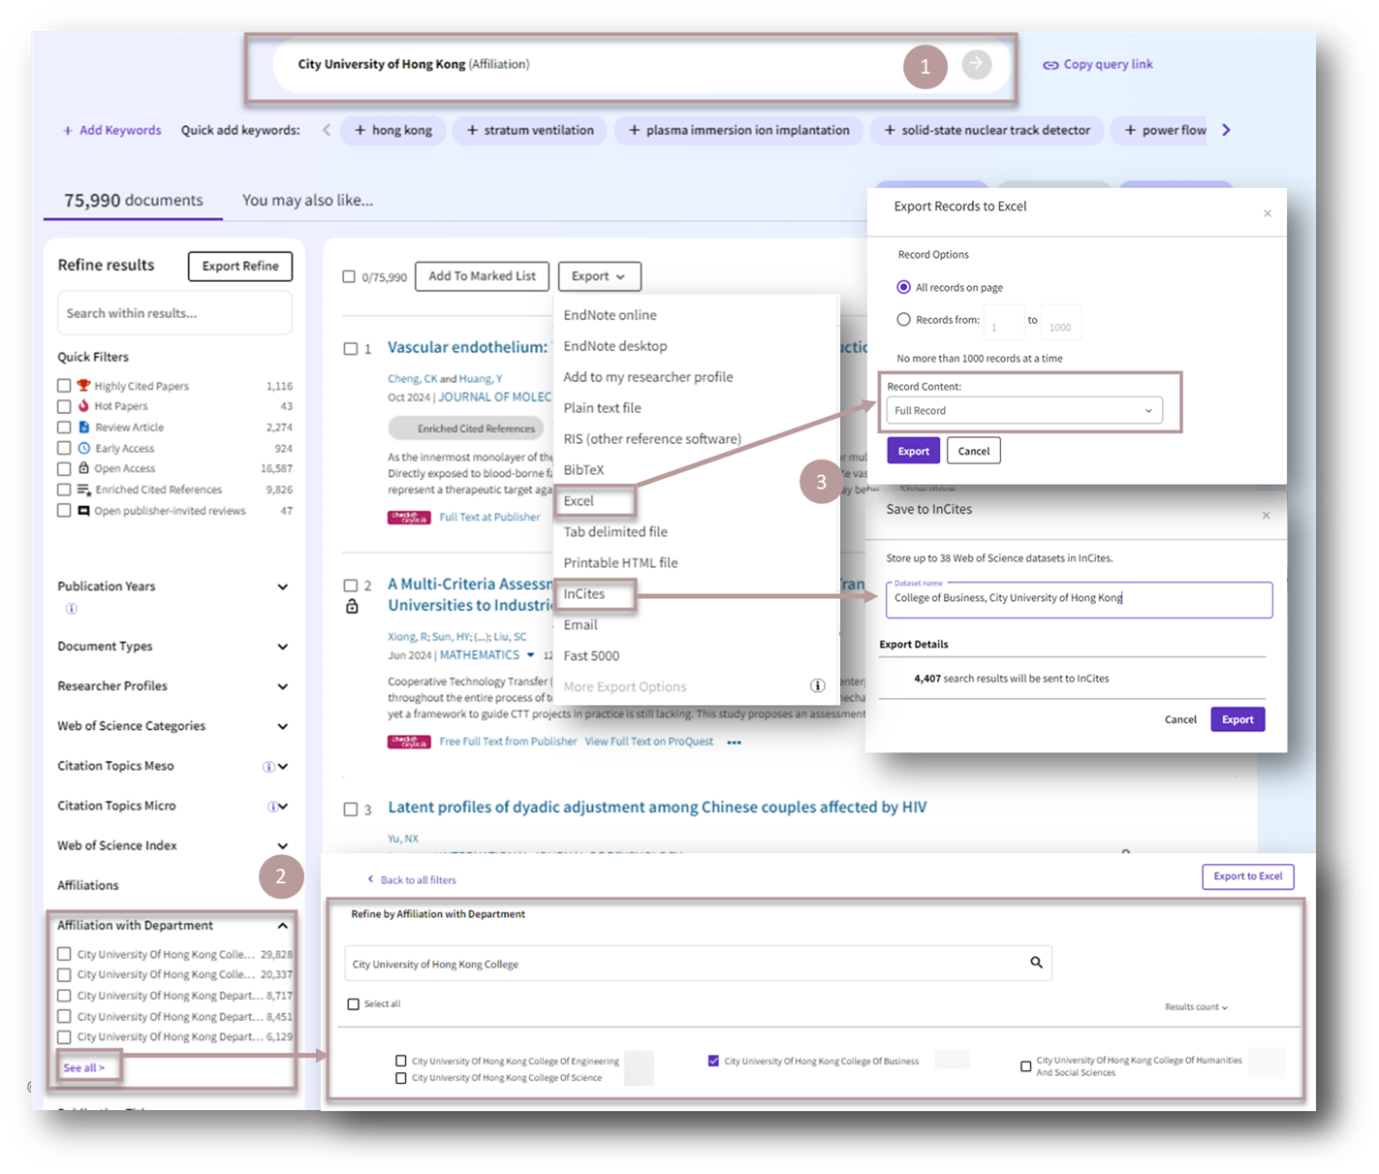Click the ellipsis icon on the second search result
The width and height of the screenshot is (1379, 1174).
[733, 741]
